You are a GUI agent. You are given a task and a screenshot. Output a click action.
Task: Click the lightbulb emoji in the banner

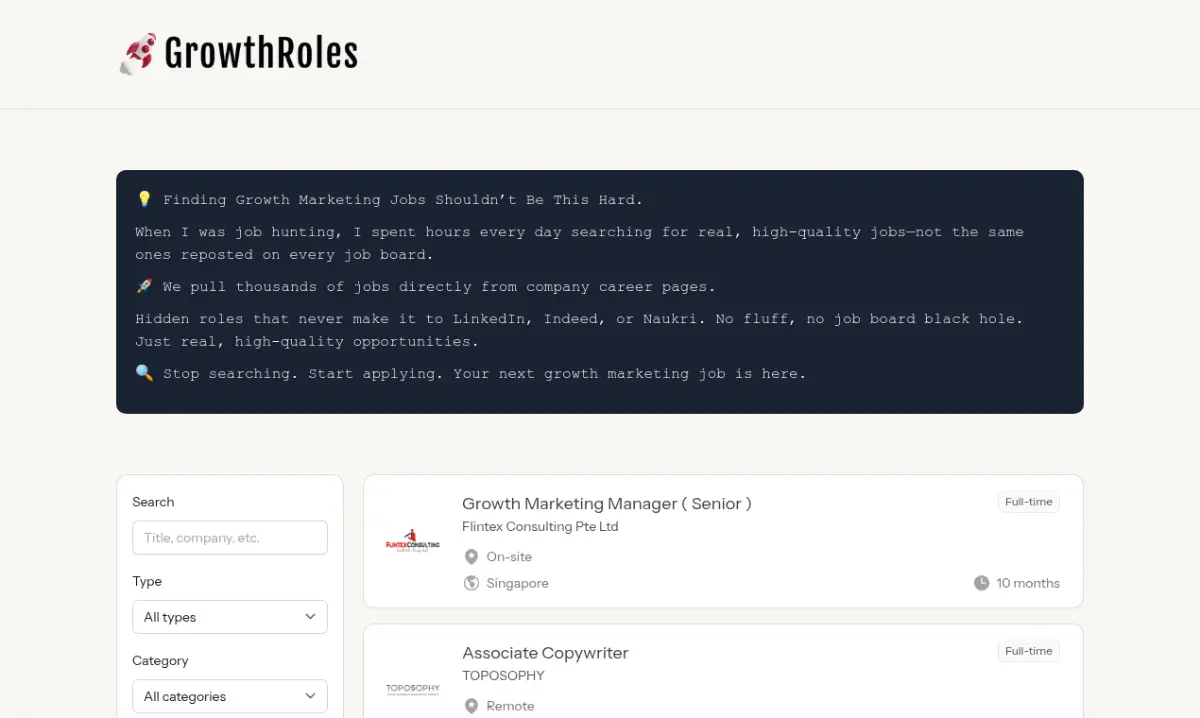144,198
